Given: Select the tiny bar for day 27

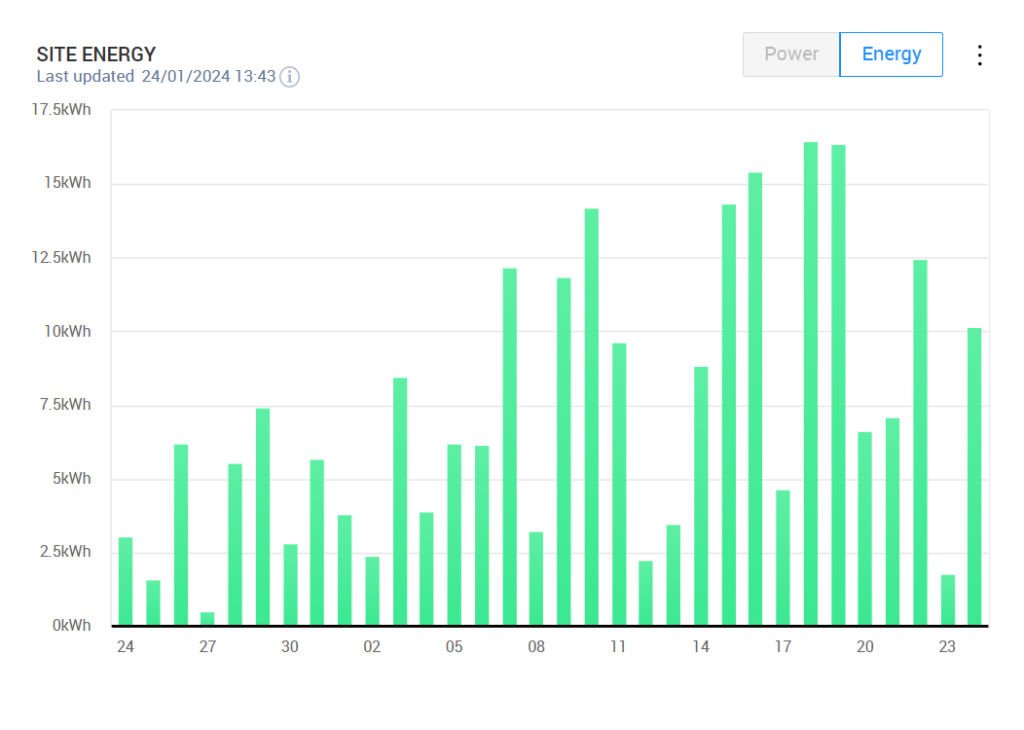Looking at the screenshot, I should 207,618.
